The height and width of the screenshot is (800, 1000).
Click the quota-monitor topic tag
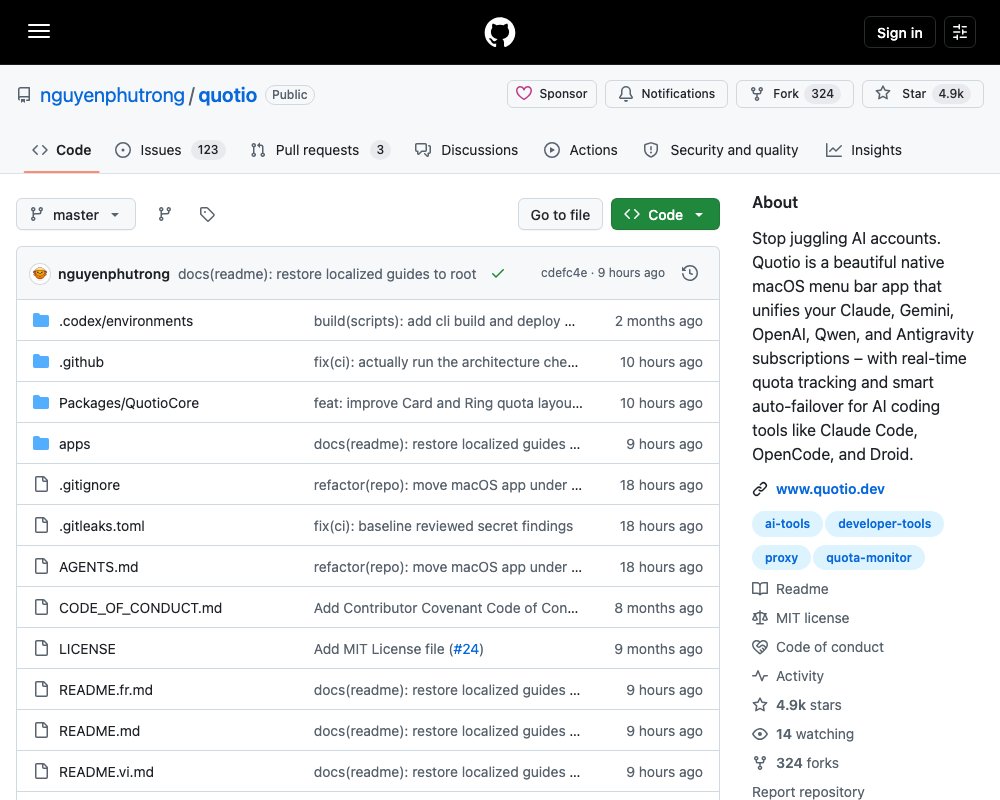[x=869, y=558]
